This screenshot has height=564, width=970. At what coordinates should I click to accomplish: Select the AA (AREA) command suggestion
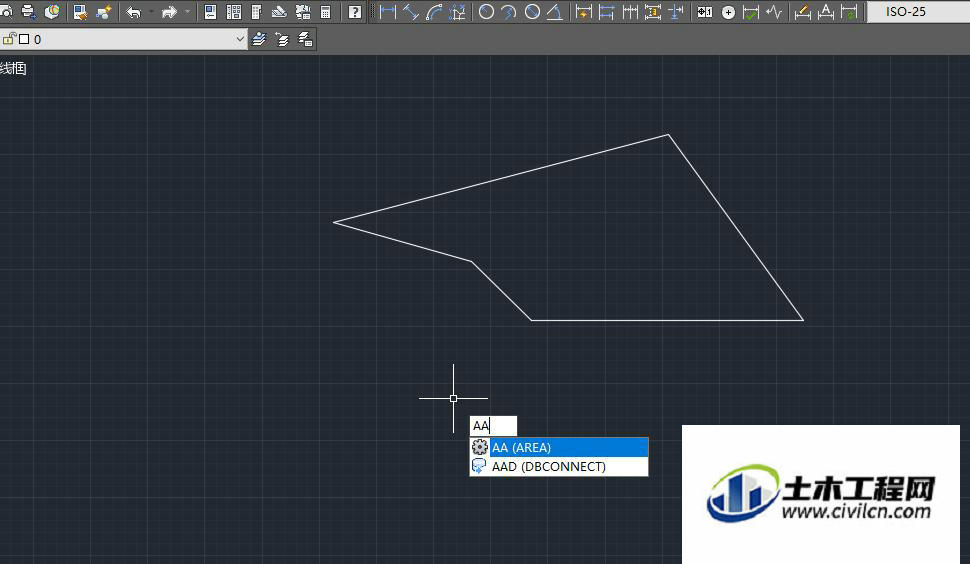coord(559,447)
